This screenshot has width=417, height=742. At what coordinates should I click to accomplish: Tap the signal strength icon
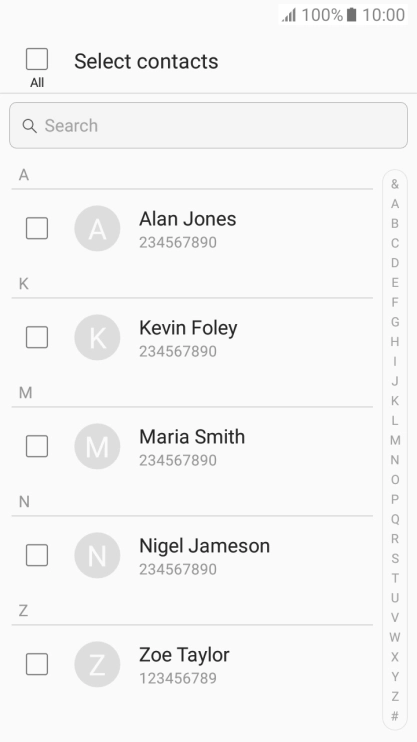289,16
